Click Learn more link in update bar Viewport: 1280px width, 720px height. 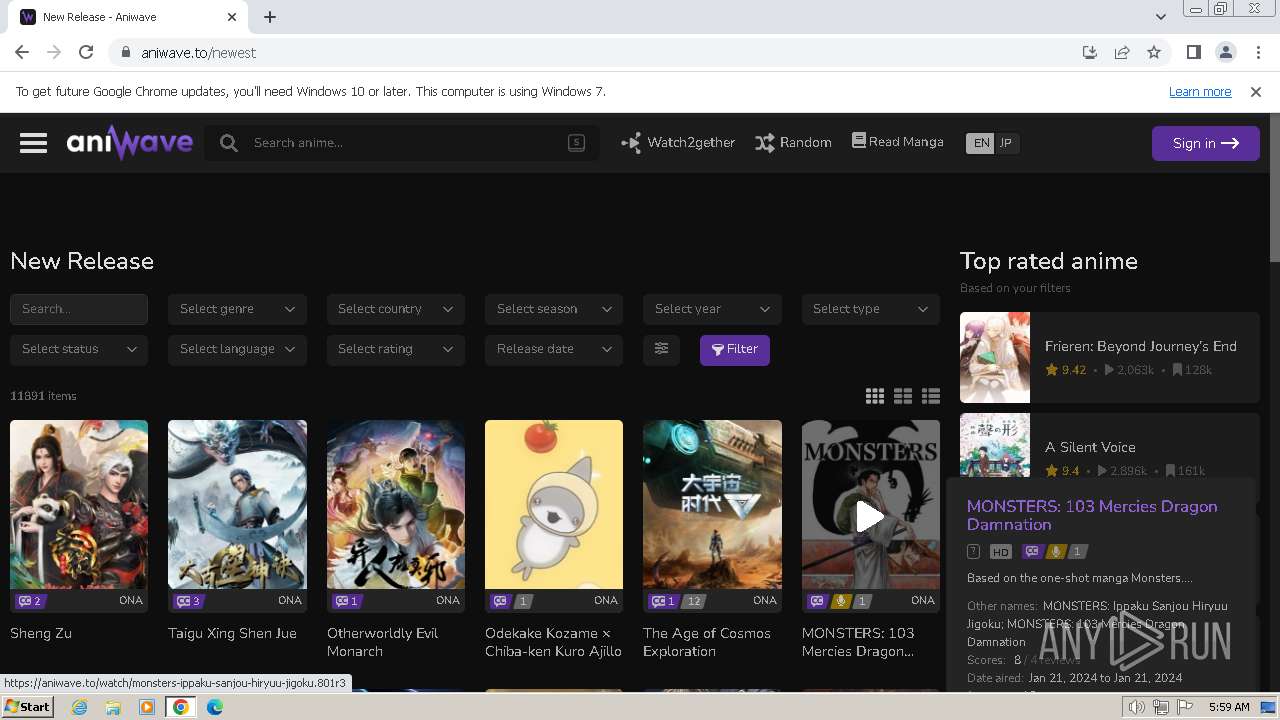tap(1200, 91)
